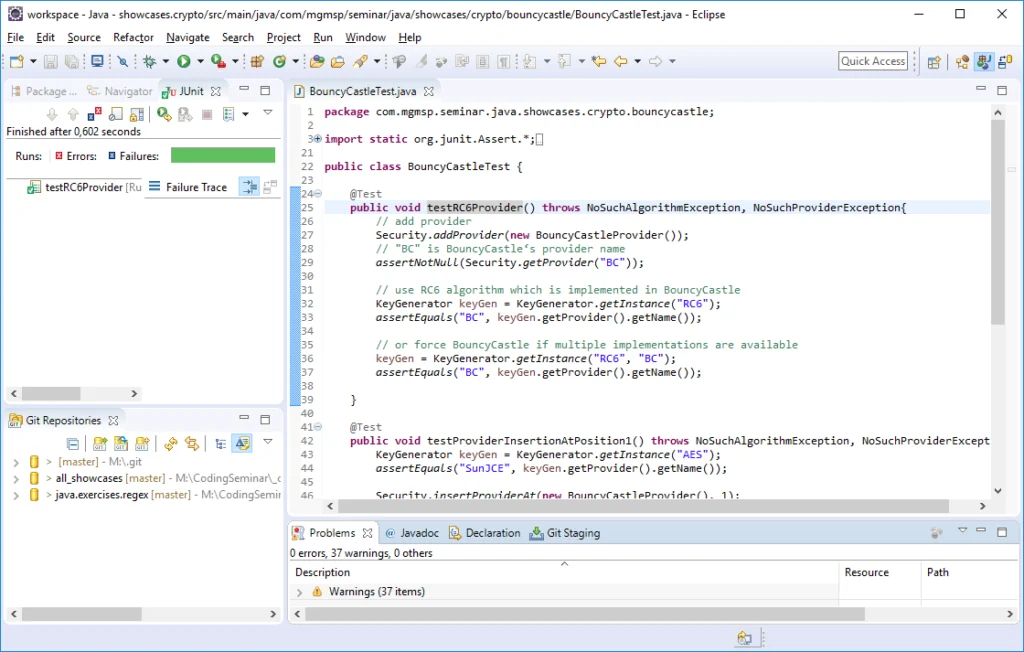Rerun the last JUnit test

coord(164,114)
